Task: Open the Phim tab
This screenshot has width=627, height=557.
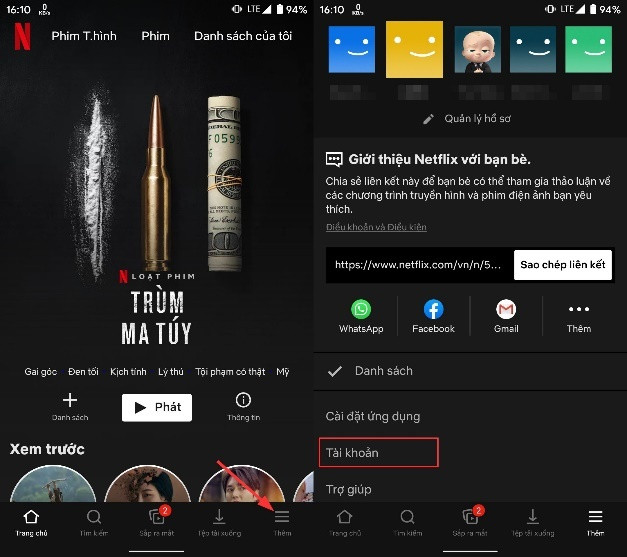Action: pyautogui.click(x=155, y=36)
